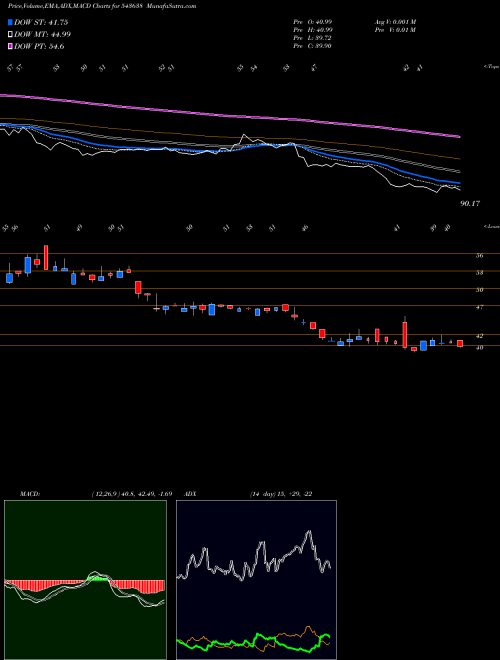Click the 'Avg V: 0.001 M' value
This screenshot has width=500, height=660.
tap(395, 22)
